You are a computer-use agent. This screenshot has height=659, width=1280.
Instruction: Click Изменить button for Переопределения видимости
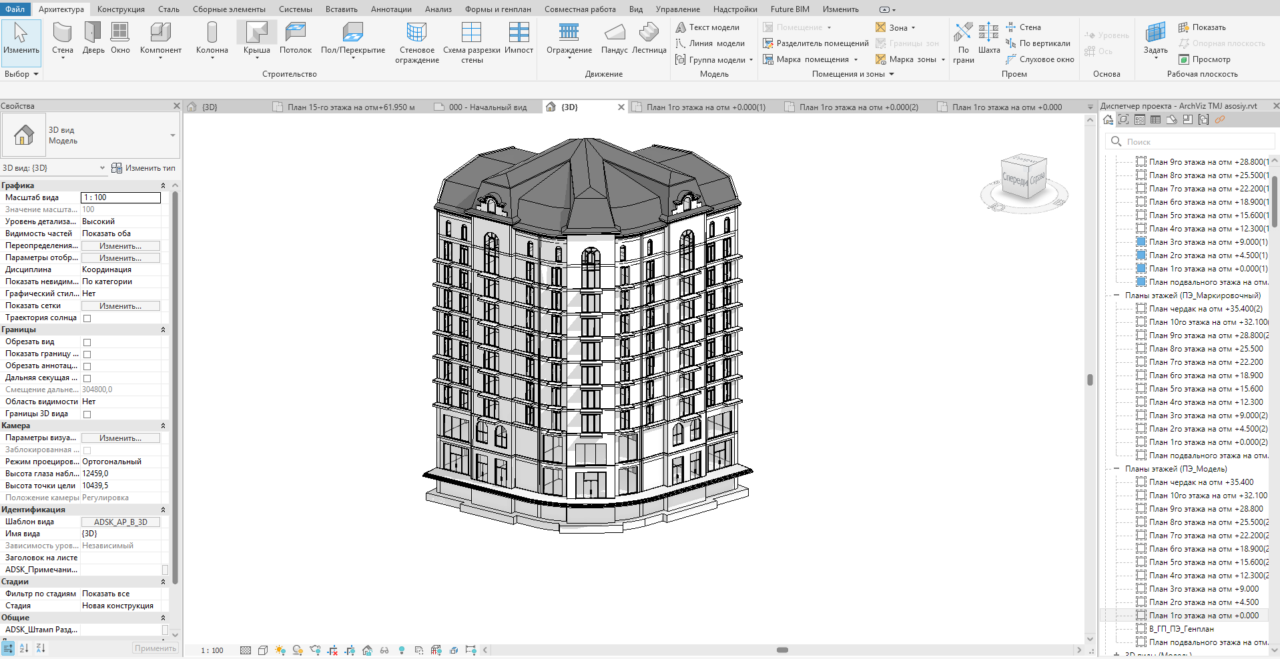click(120, 246)
